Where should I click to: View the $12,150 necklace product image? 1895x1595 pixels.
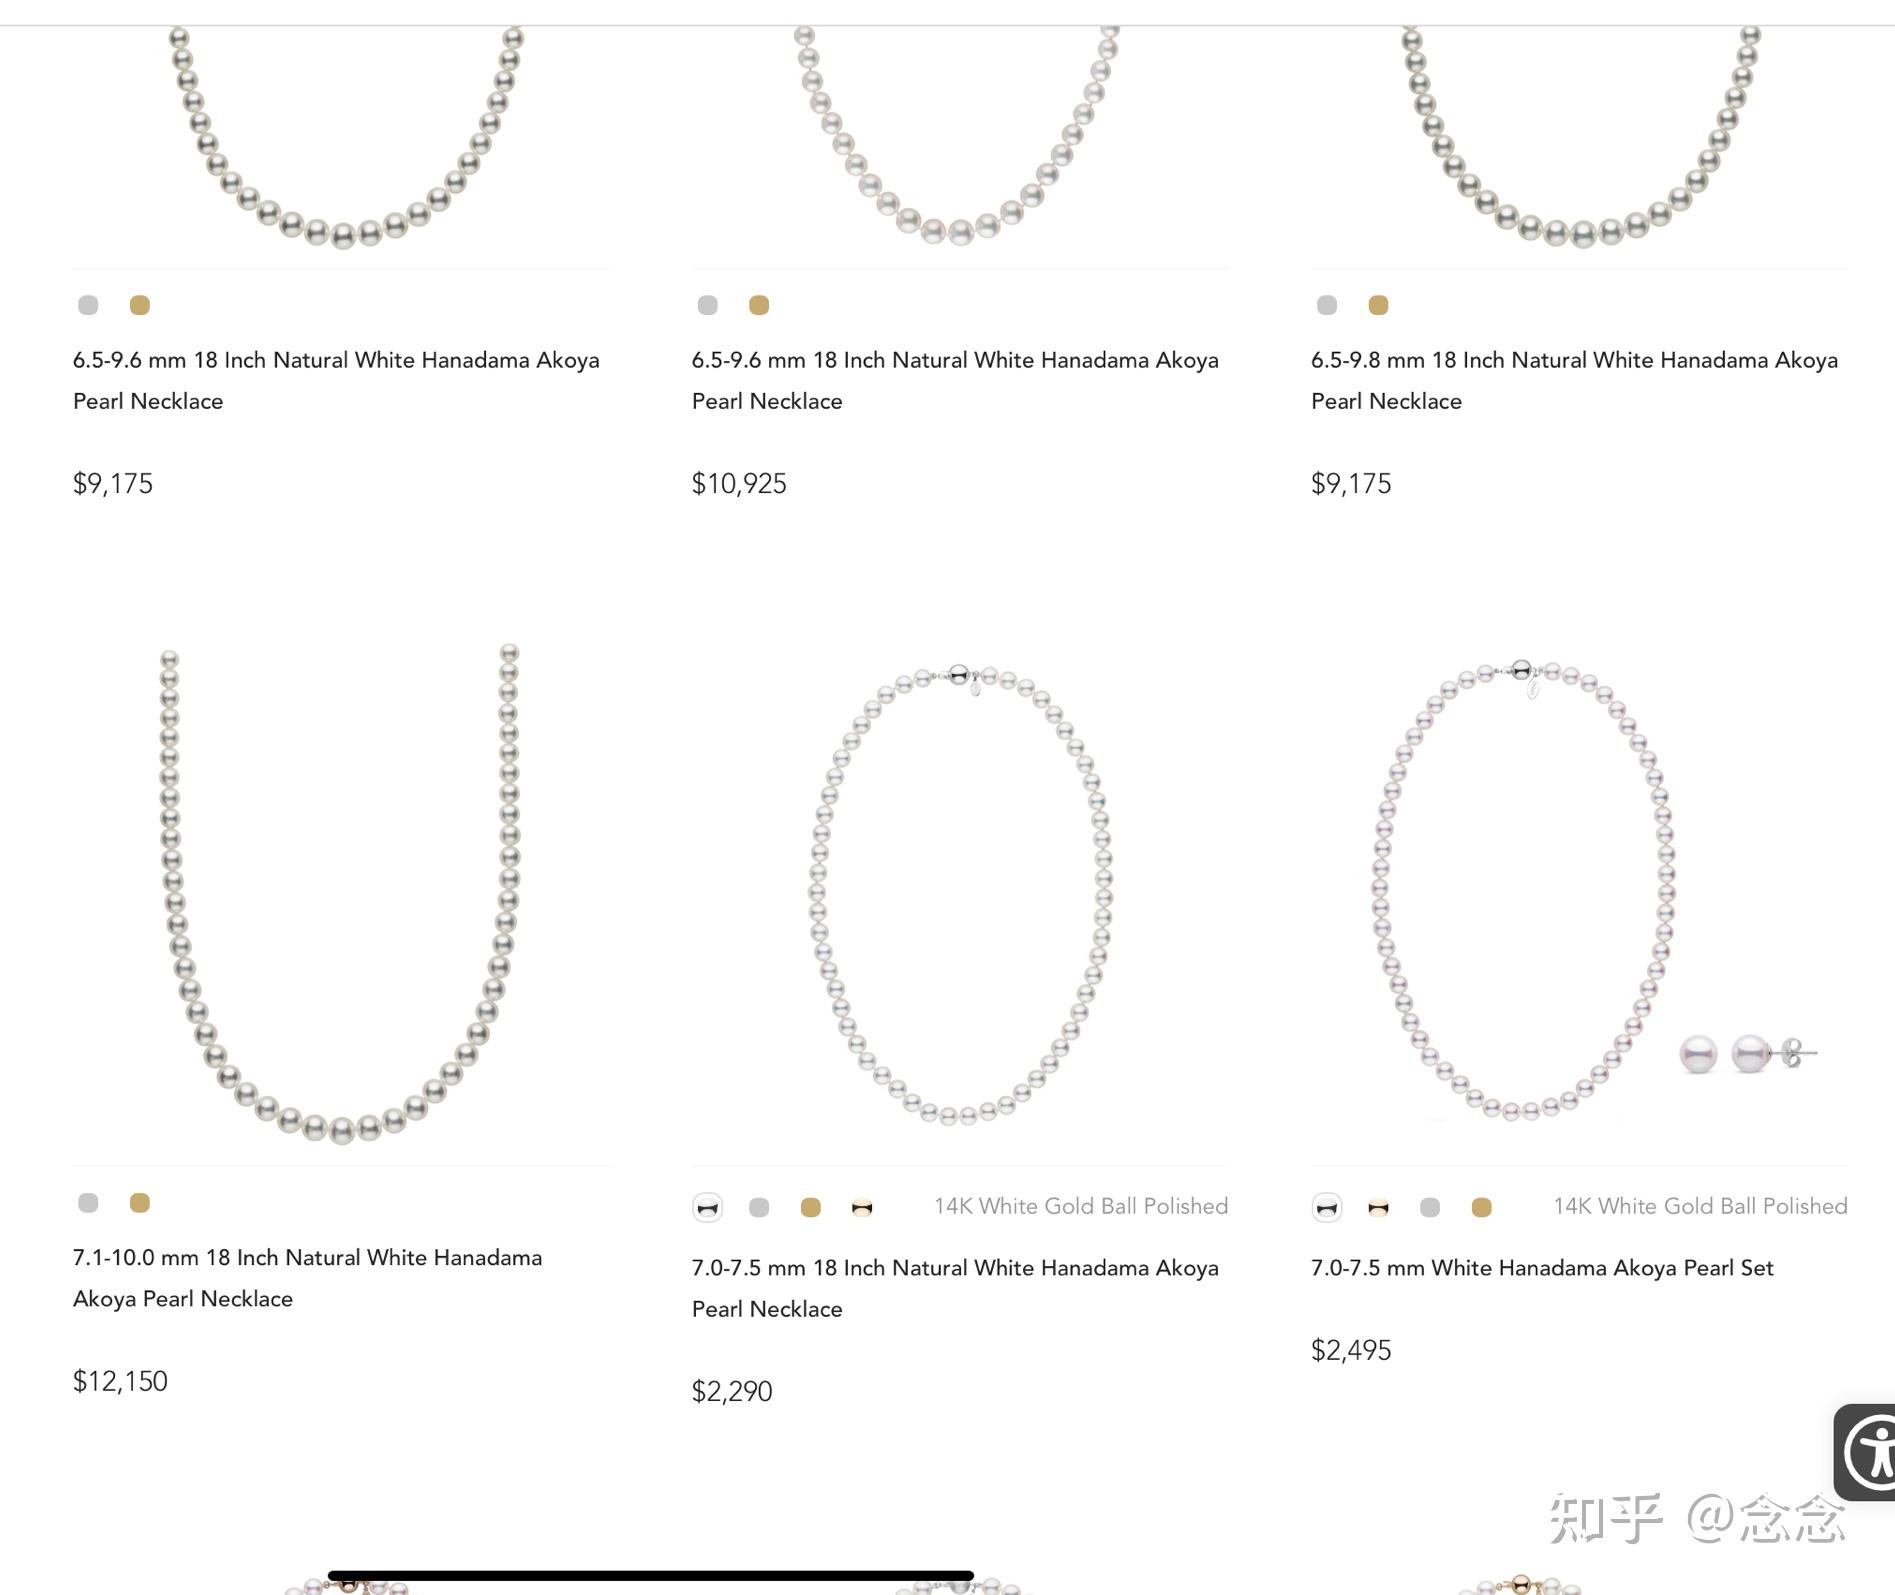[x=340, y=893]
